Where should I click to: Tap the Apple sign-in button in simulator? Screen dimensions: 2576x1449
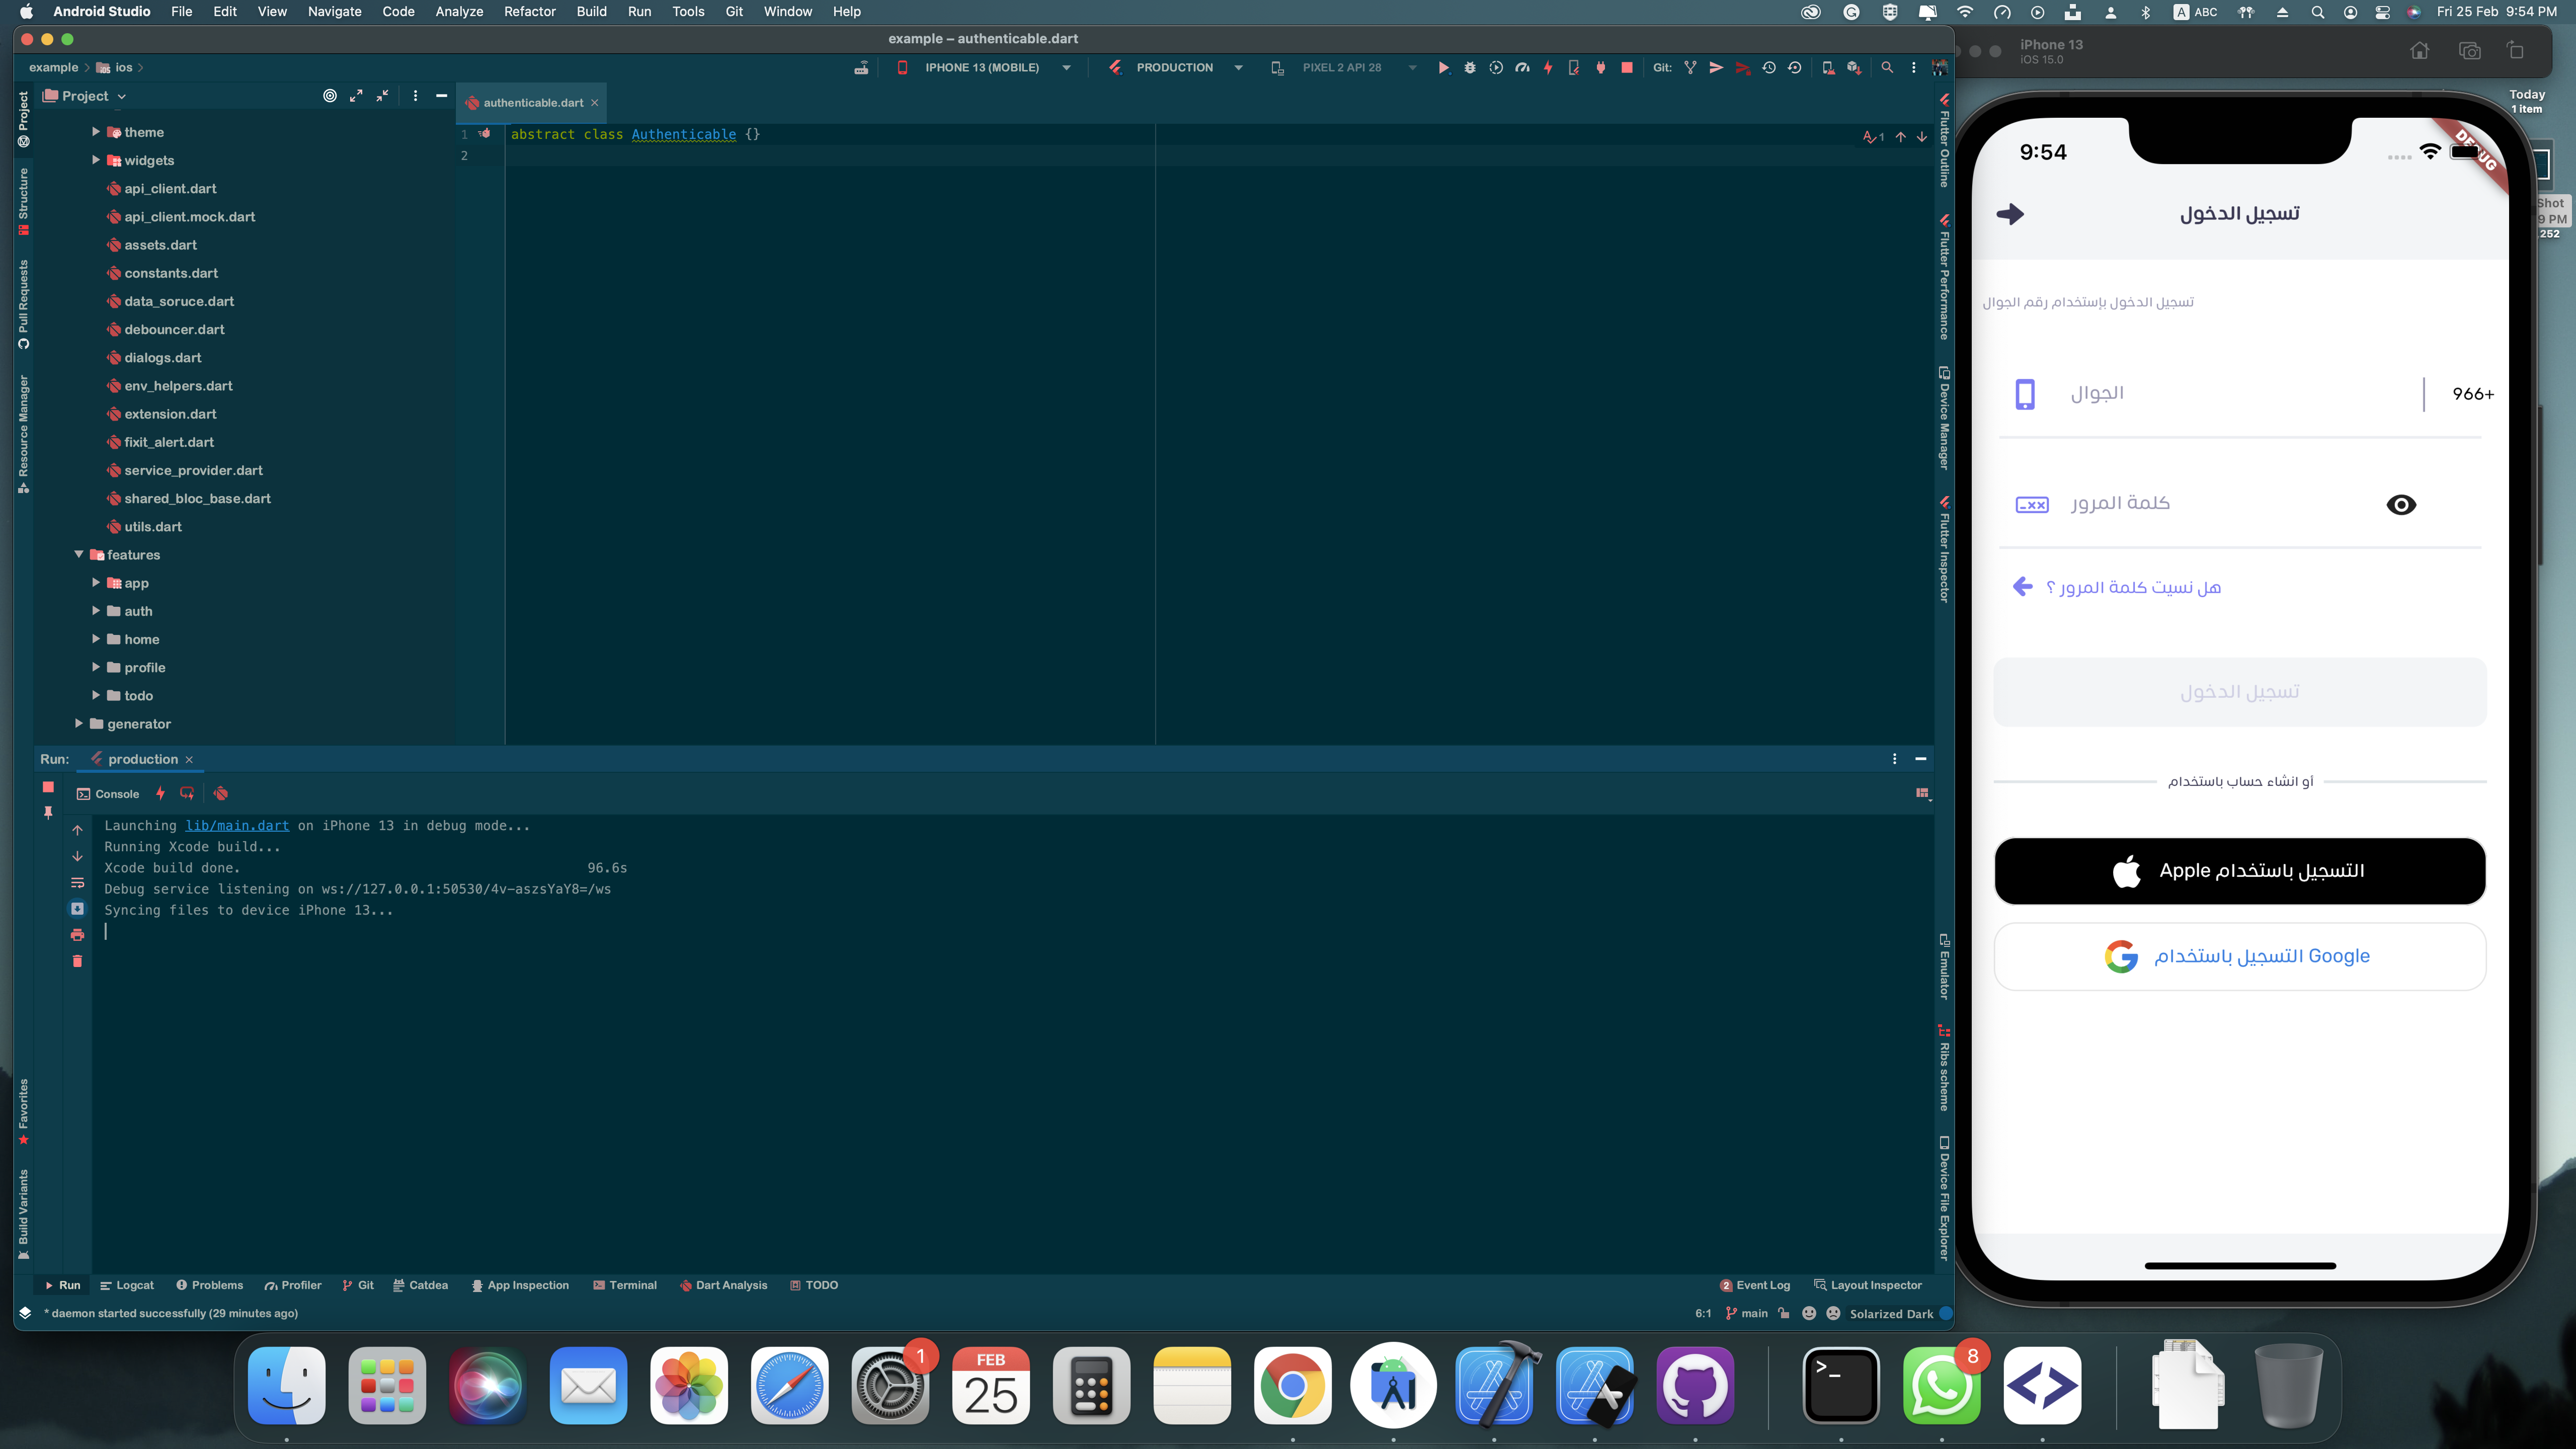(2240, 871)
